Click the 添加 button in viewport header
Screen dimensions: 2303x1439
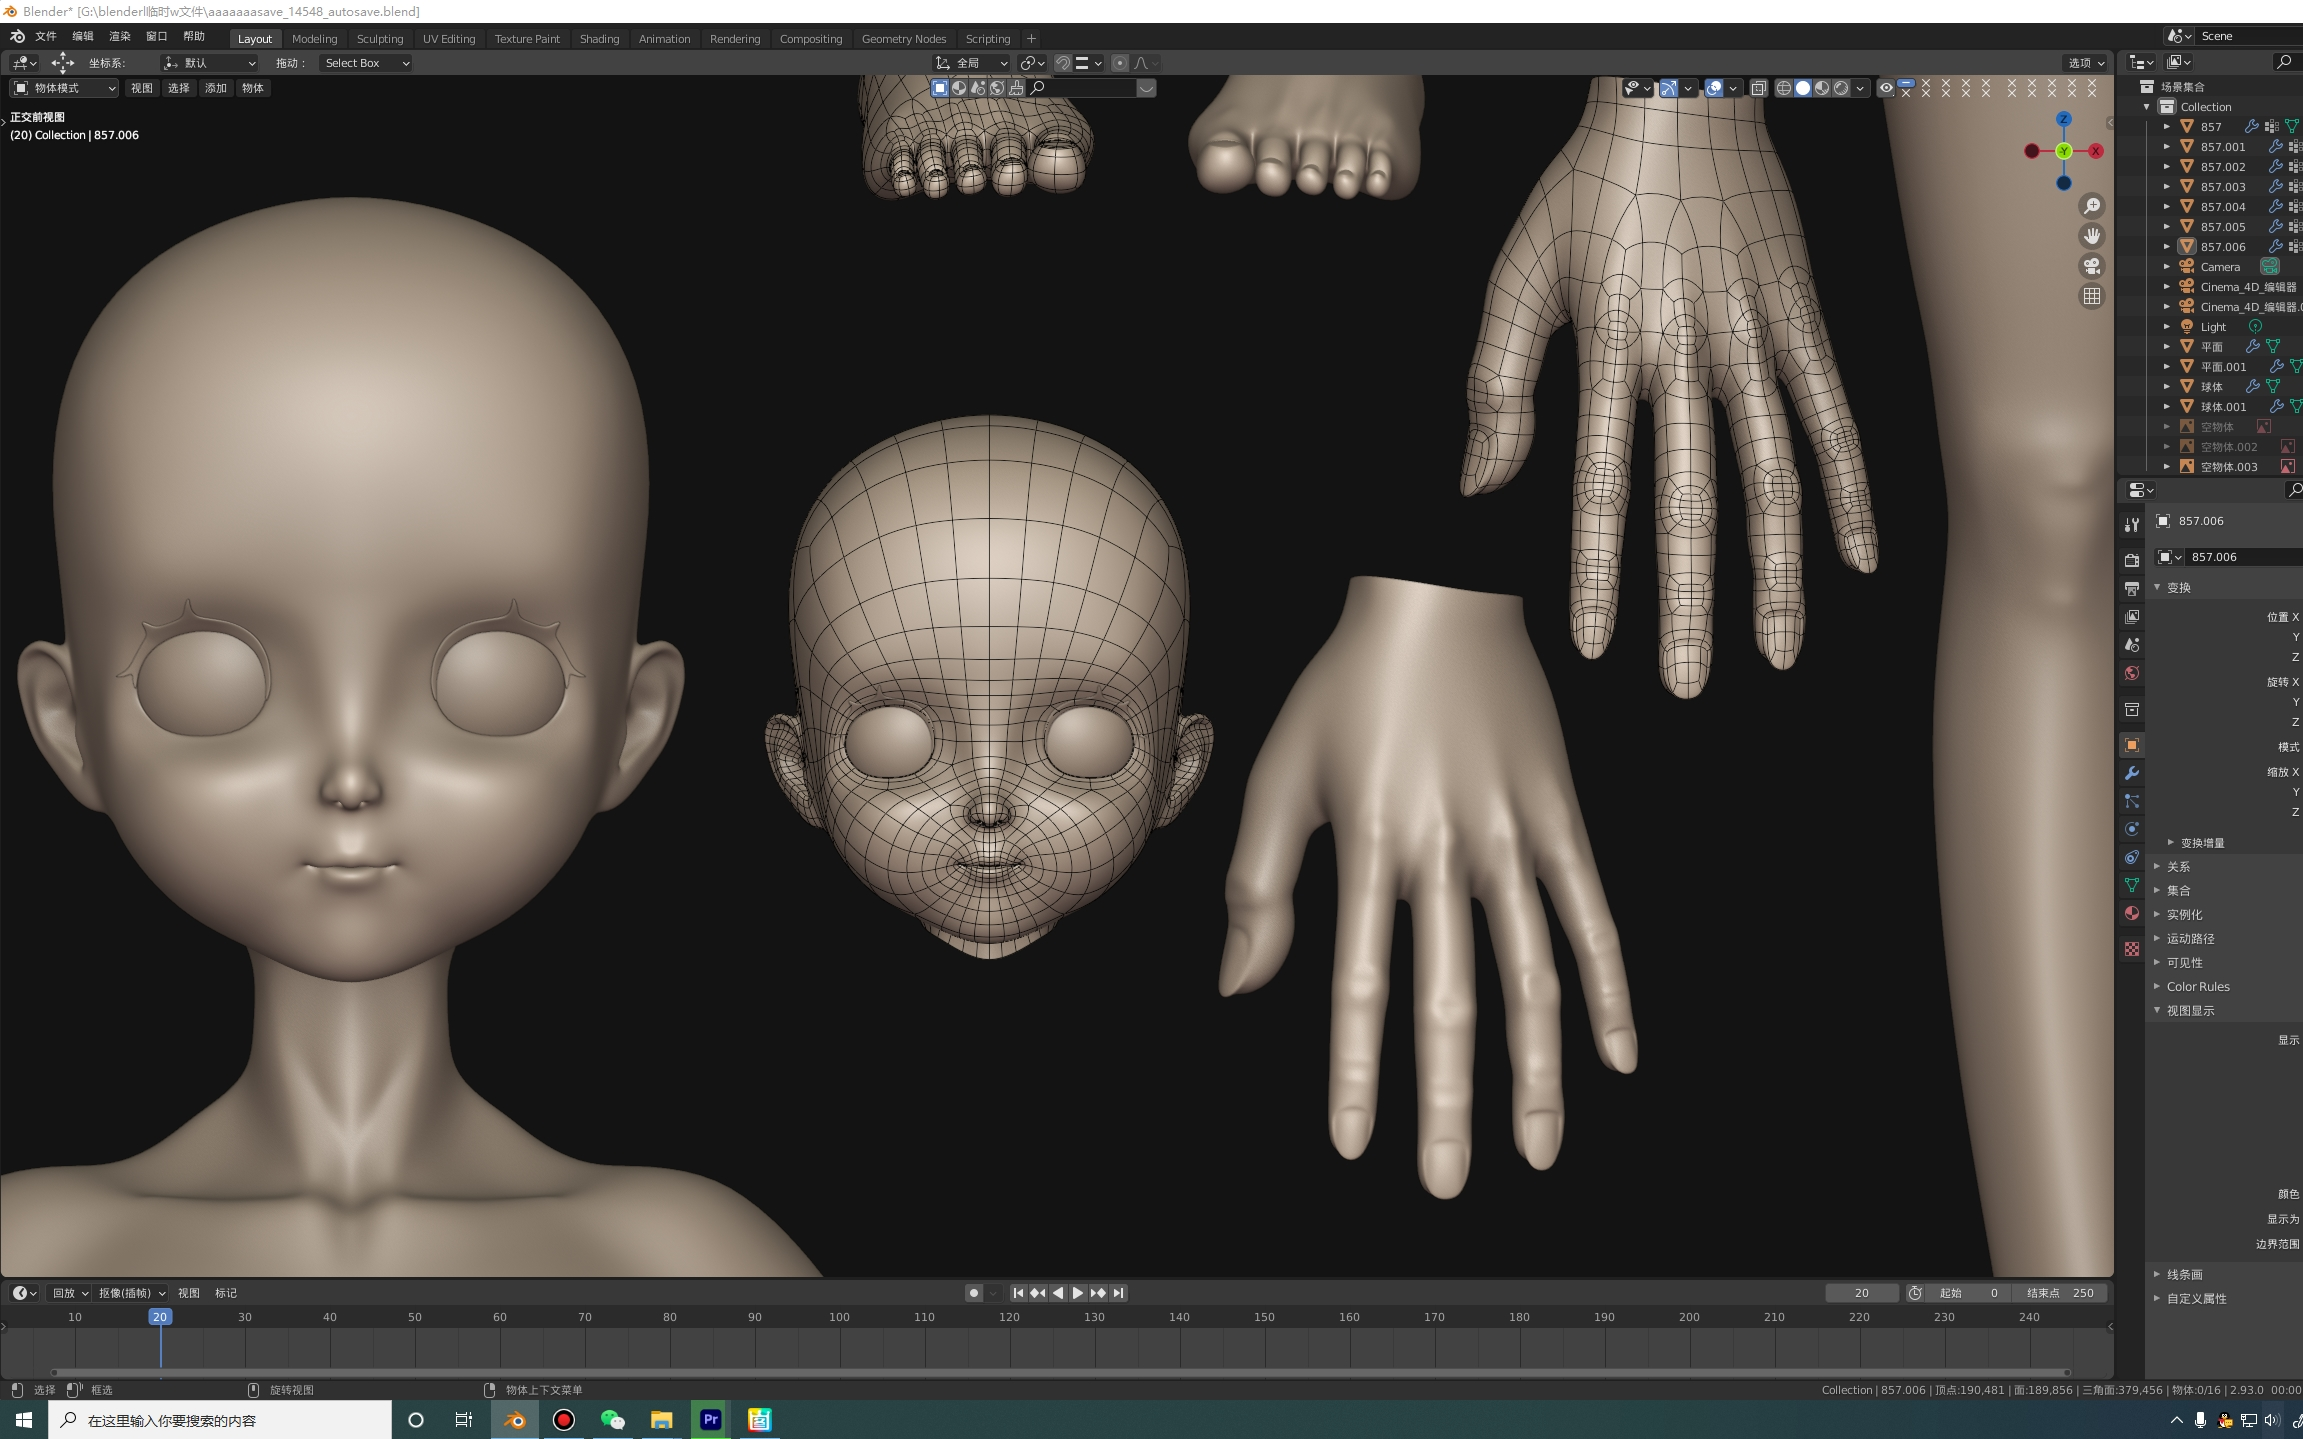click(215, 88)
